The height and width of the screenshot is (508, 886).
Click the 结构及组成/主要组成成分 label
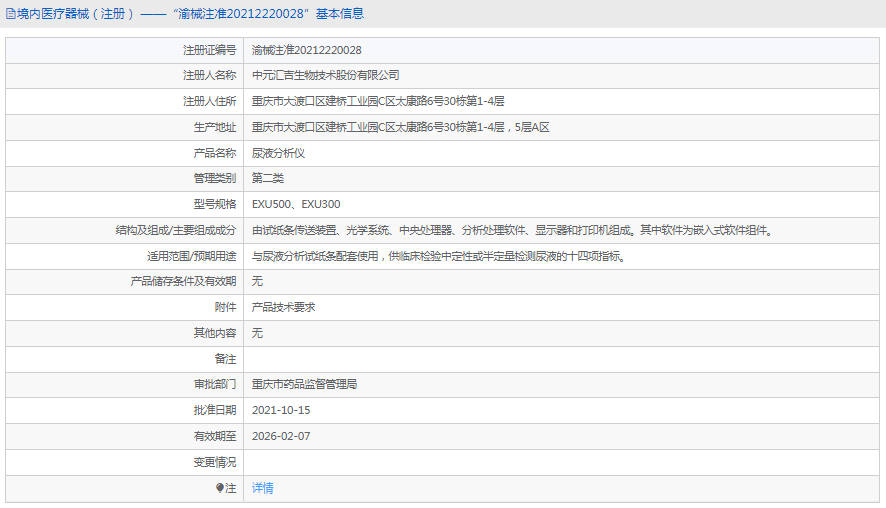(x=176, y=231)
